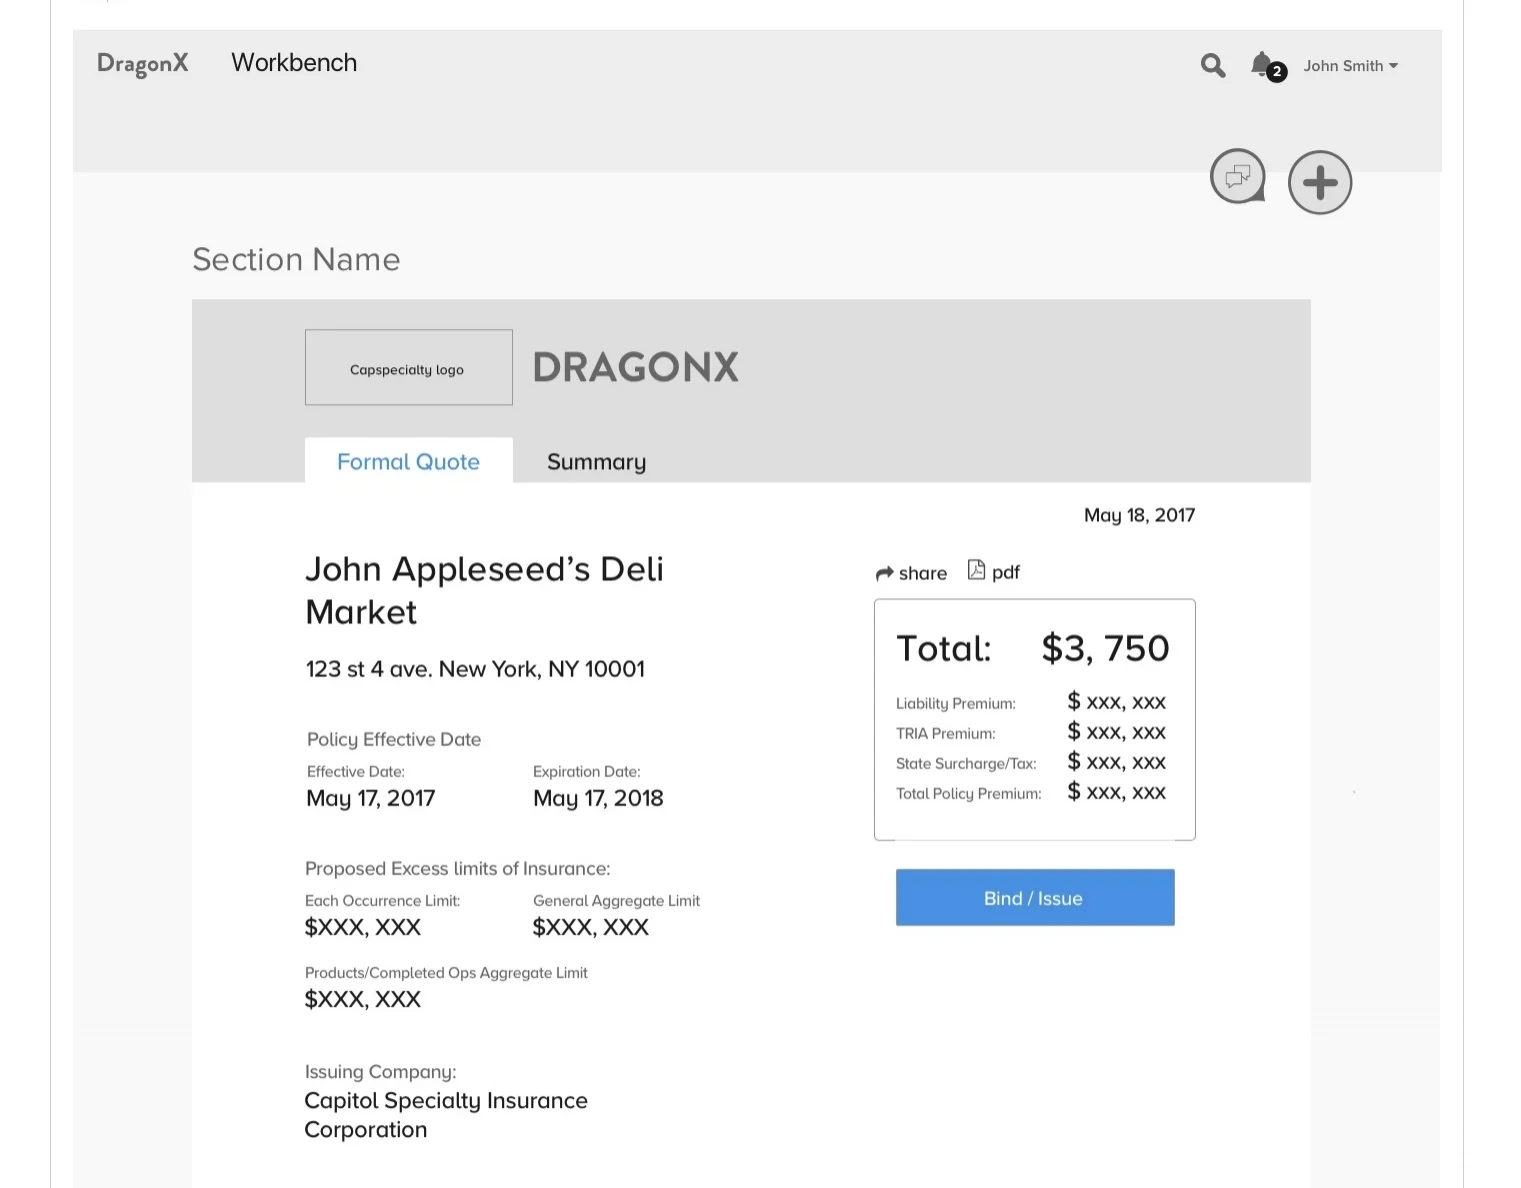The image size is (1521, 1188).
Task: Click the notification count badge
Action: [1277, 72]
